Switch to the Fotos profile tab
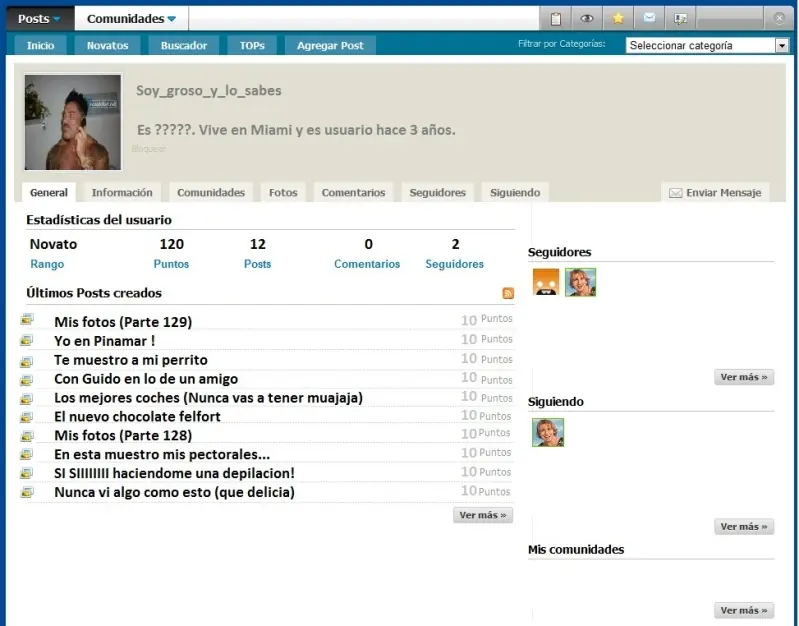Viewport: 799px width, 626px height. click(x=283, y=193)
